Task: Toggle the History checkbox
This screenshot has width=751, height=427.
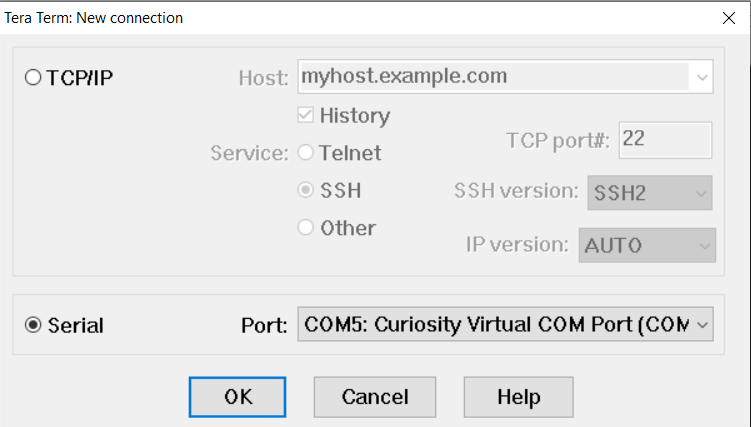Action: tap(307, 116)
